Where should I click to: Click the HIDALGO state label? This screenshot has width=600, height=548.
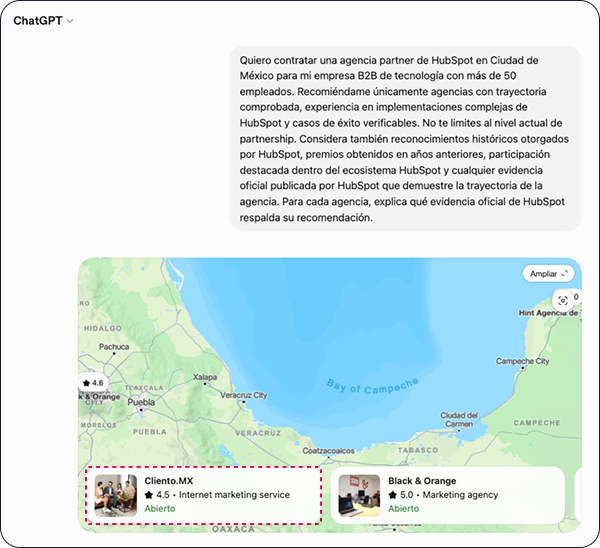[103, 328]
